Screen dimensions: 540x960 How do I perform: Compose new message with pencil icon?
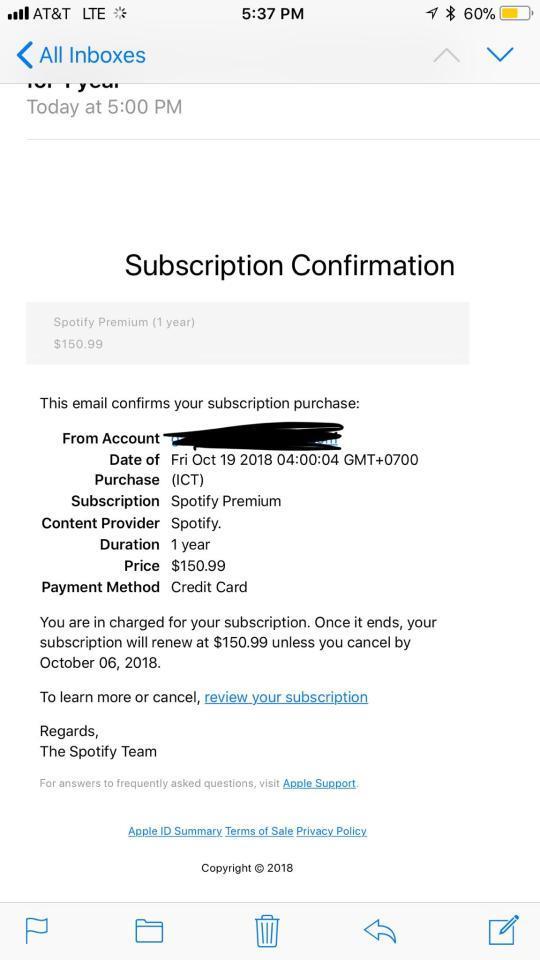(504, 930)
